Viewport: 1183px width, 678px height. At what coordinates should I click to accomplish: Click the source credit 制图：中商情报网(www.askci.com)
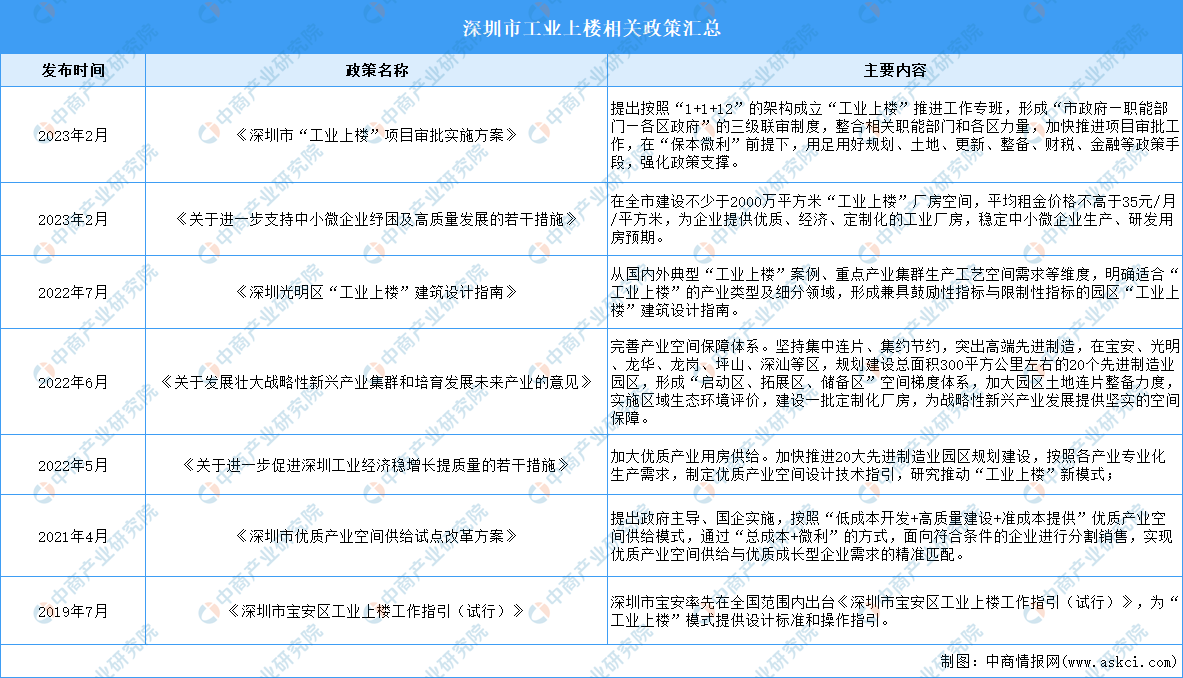(x=1059, y=662)
